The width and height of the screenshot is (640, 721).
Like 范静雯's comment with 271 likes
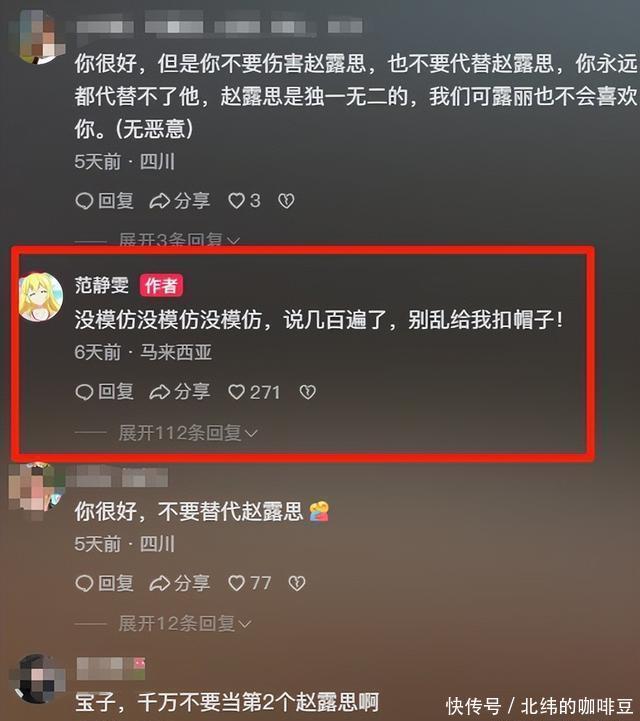(x=254, y=392)
